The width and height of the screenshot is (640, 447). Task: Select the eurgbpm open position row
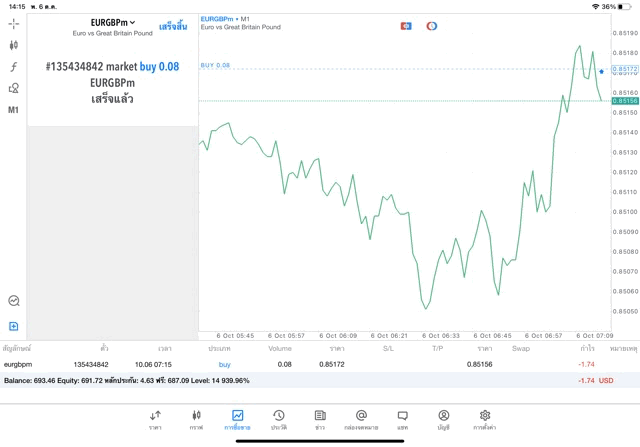[x=300, y=365]
